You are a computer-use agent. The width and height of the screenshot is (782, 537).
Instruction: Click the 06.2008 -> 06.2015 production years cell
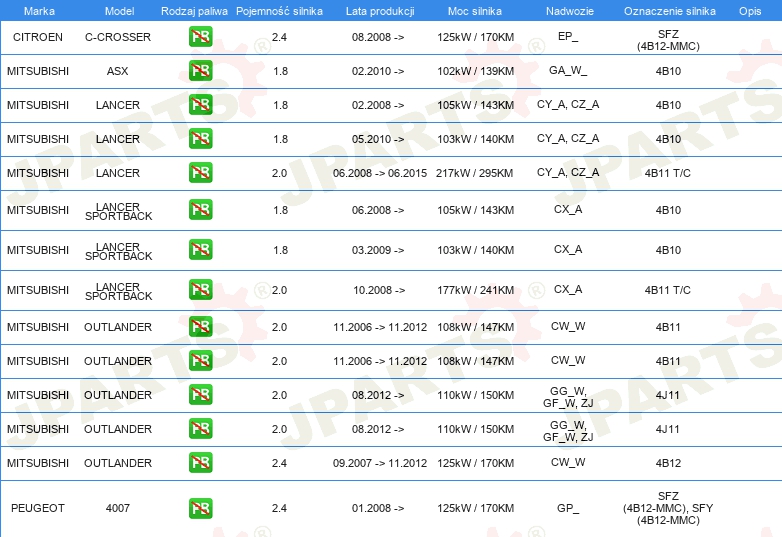click(x=380, y=173)
